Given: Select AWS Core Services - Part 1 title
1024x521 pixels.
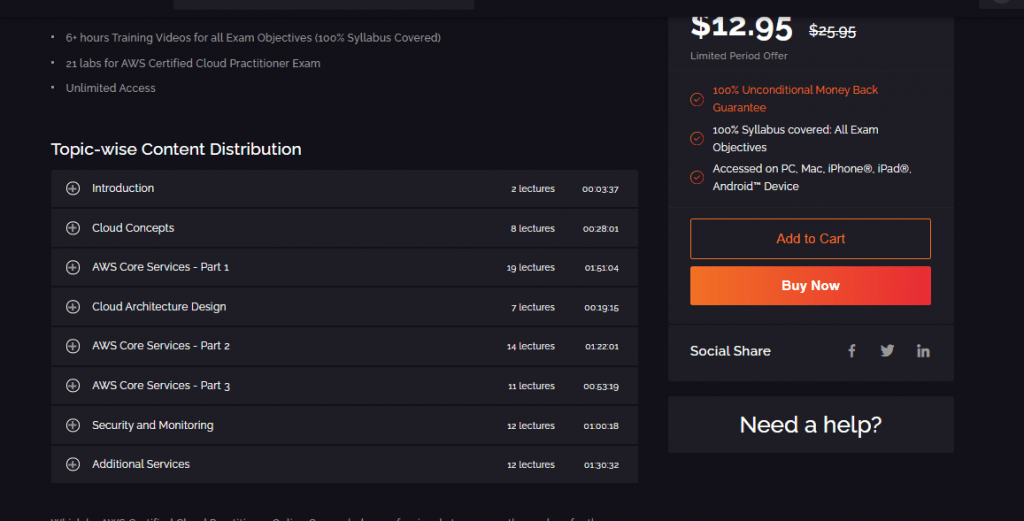Looking at the screenshot, I should click(161, 267).
